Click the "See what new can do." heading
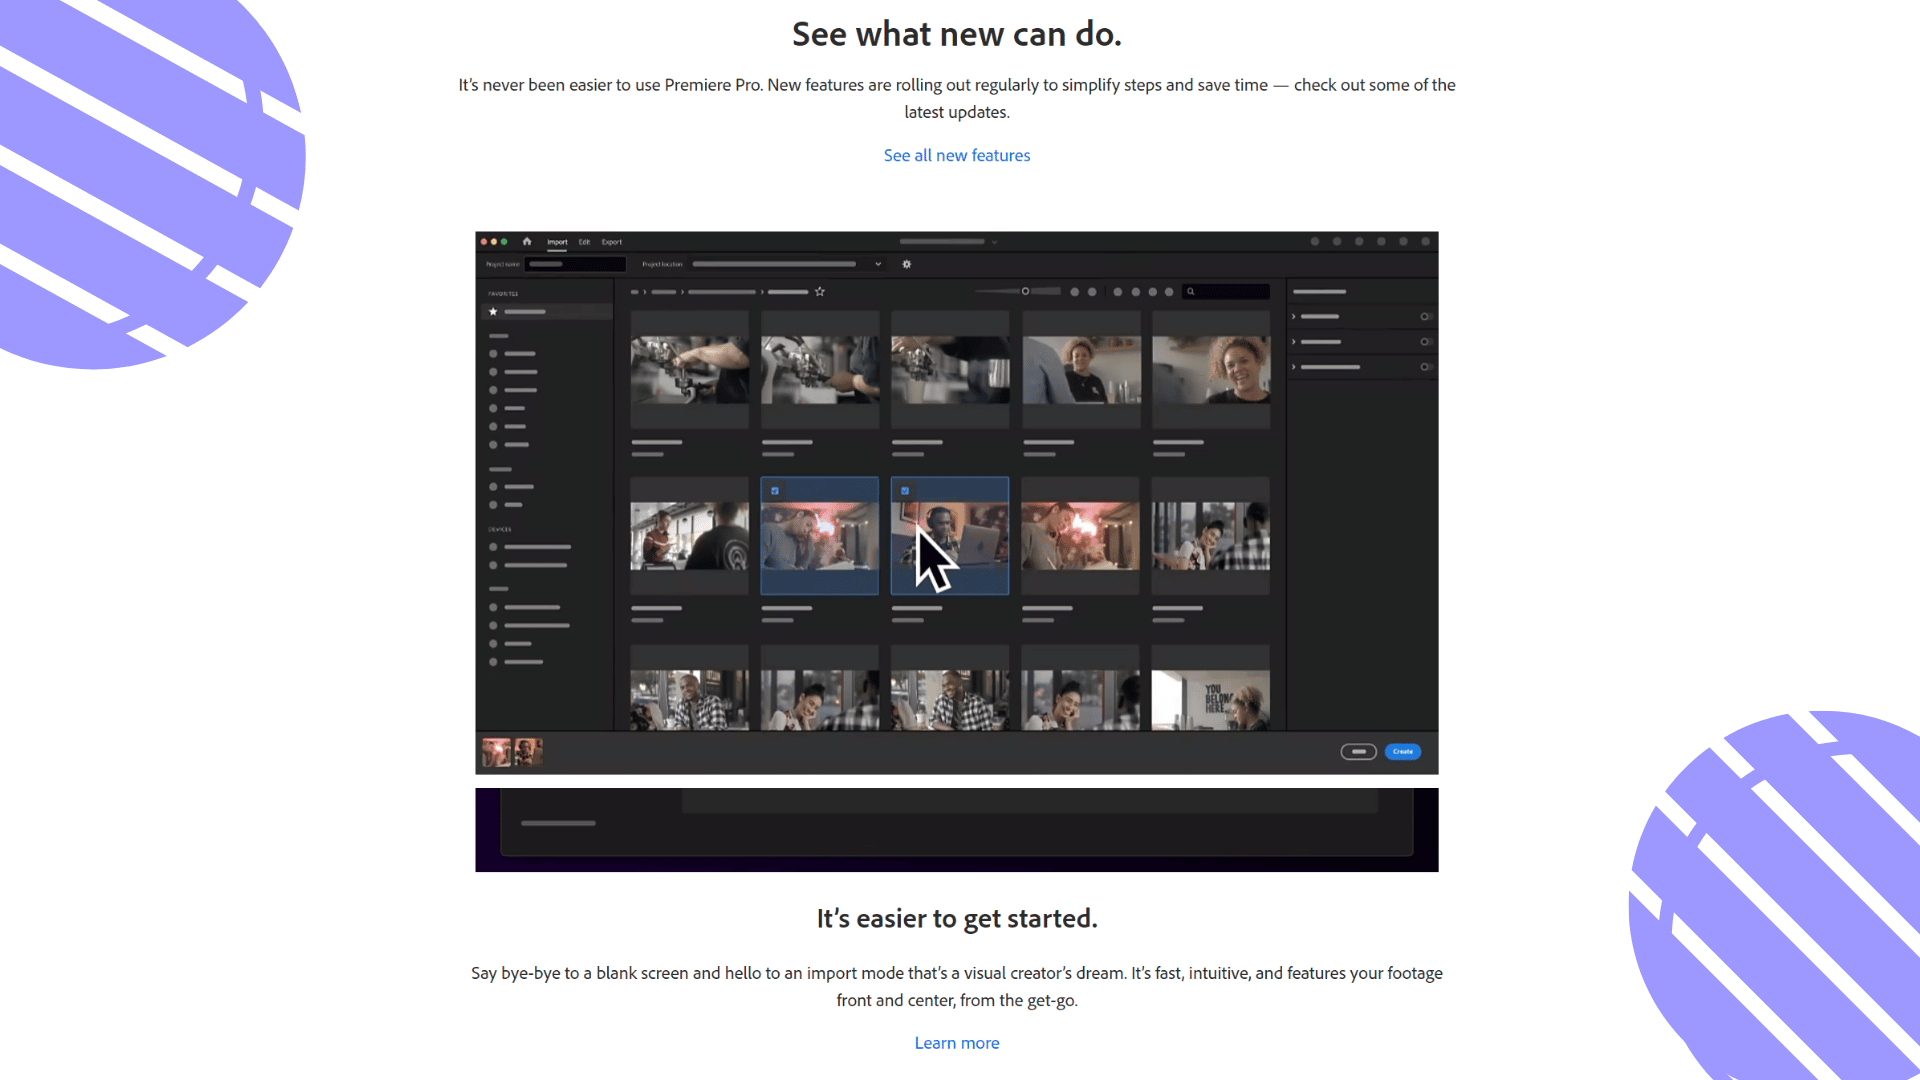 coord(957,34)
